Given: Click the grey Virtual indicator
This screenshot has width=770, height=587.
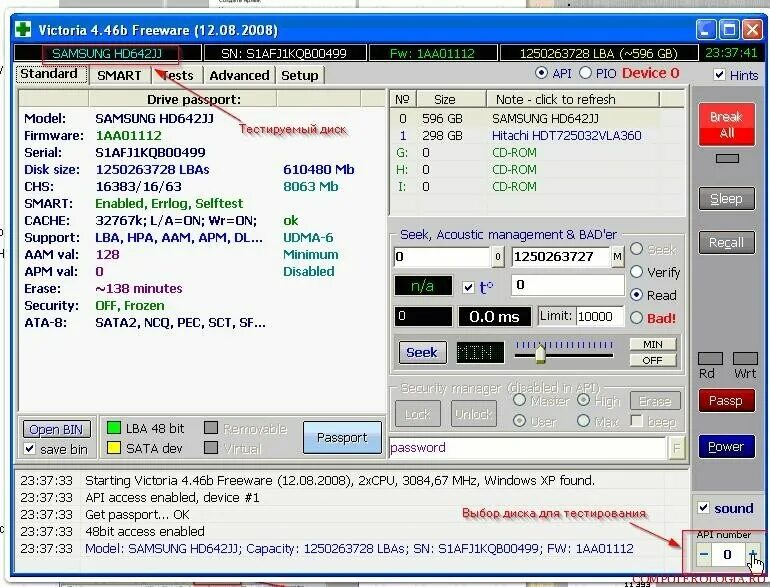Looking at the screenshot, I should click(x=211, y=448).
